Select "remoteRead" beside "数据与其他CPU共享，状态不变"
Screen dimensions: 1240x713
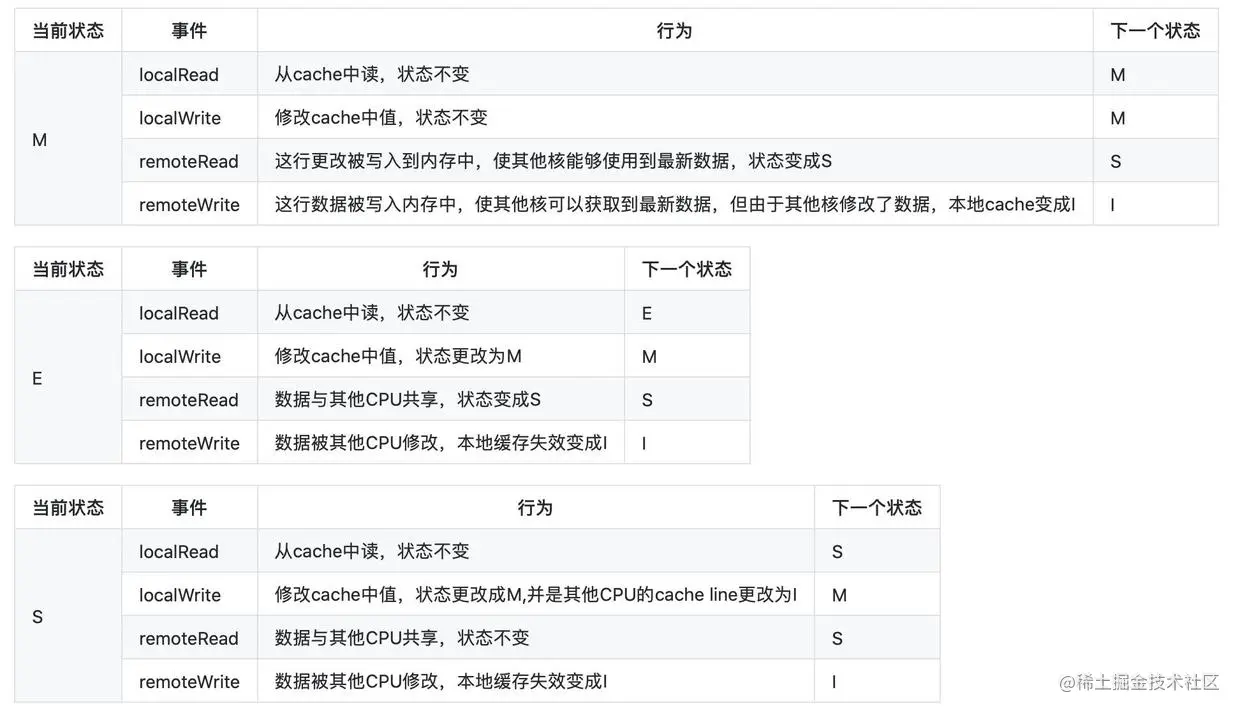point(189,638)
